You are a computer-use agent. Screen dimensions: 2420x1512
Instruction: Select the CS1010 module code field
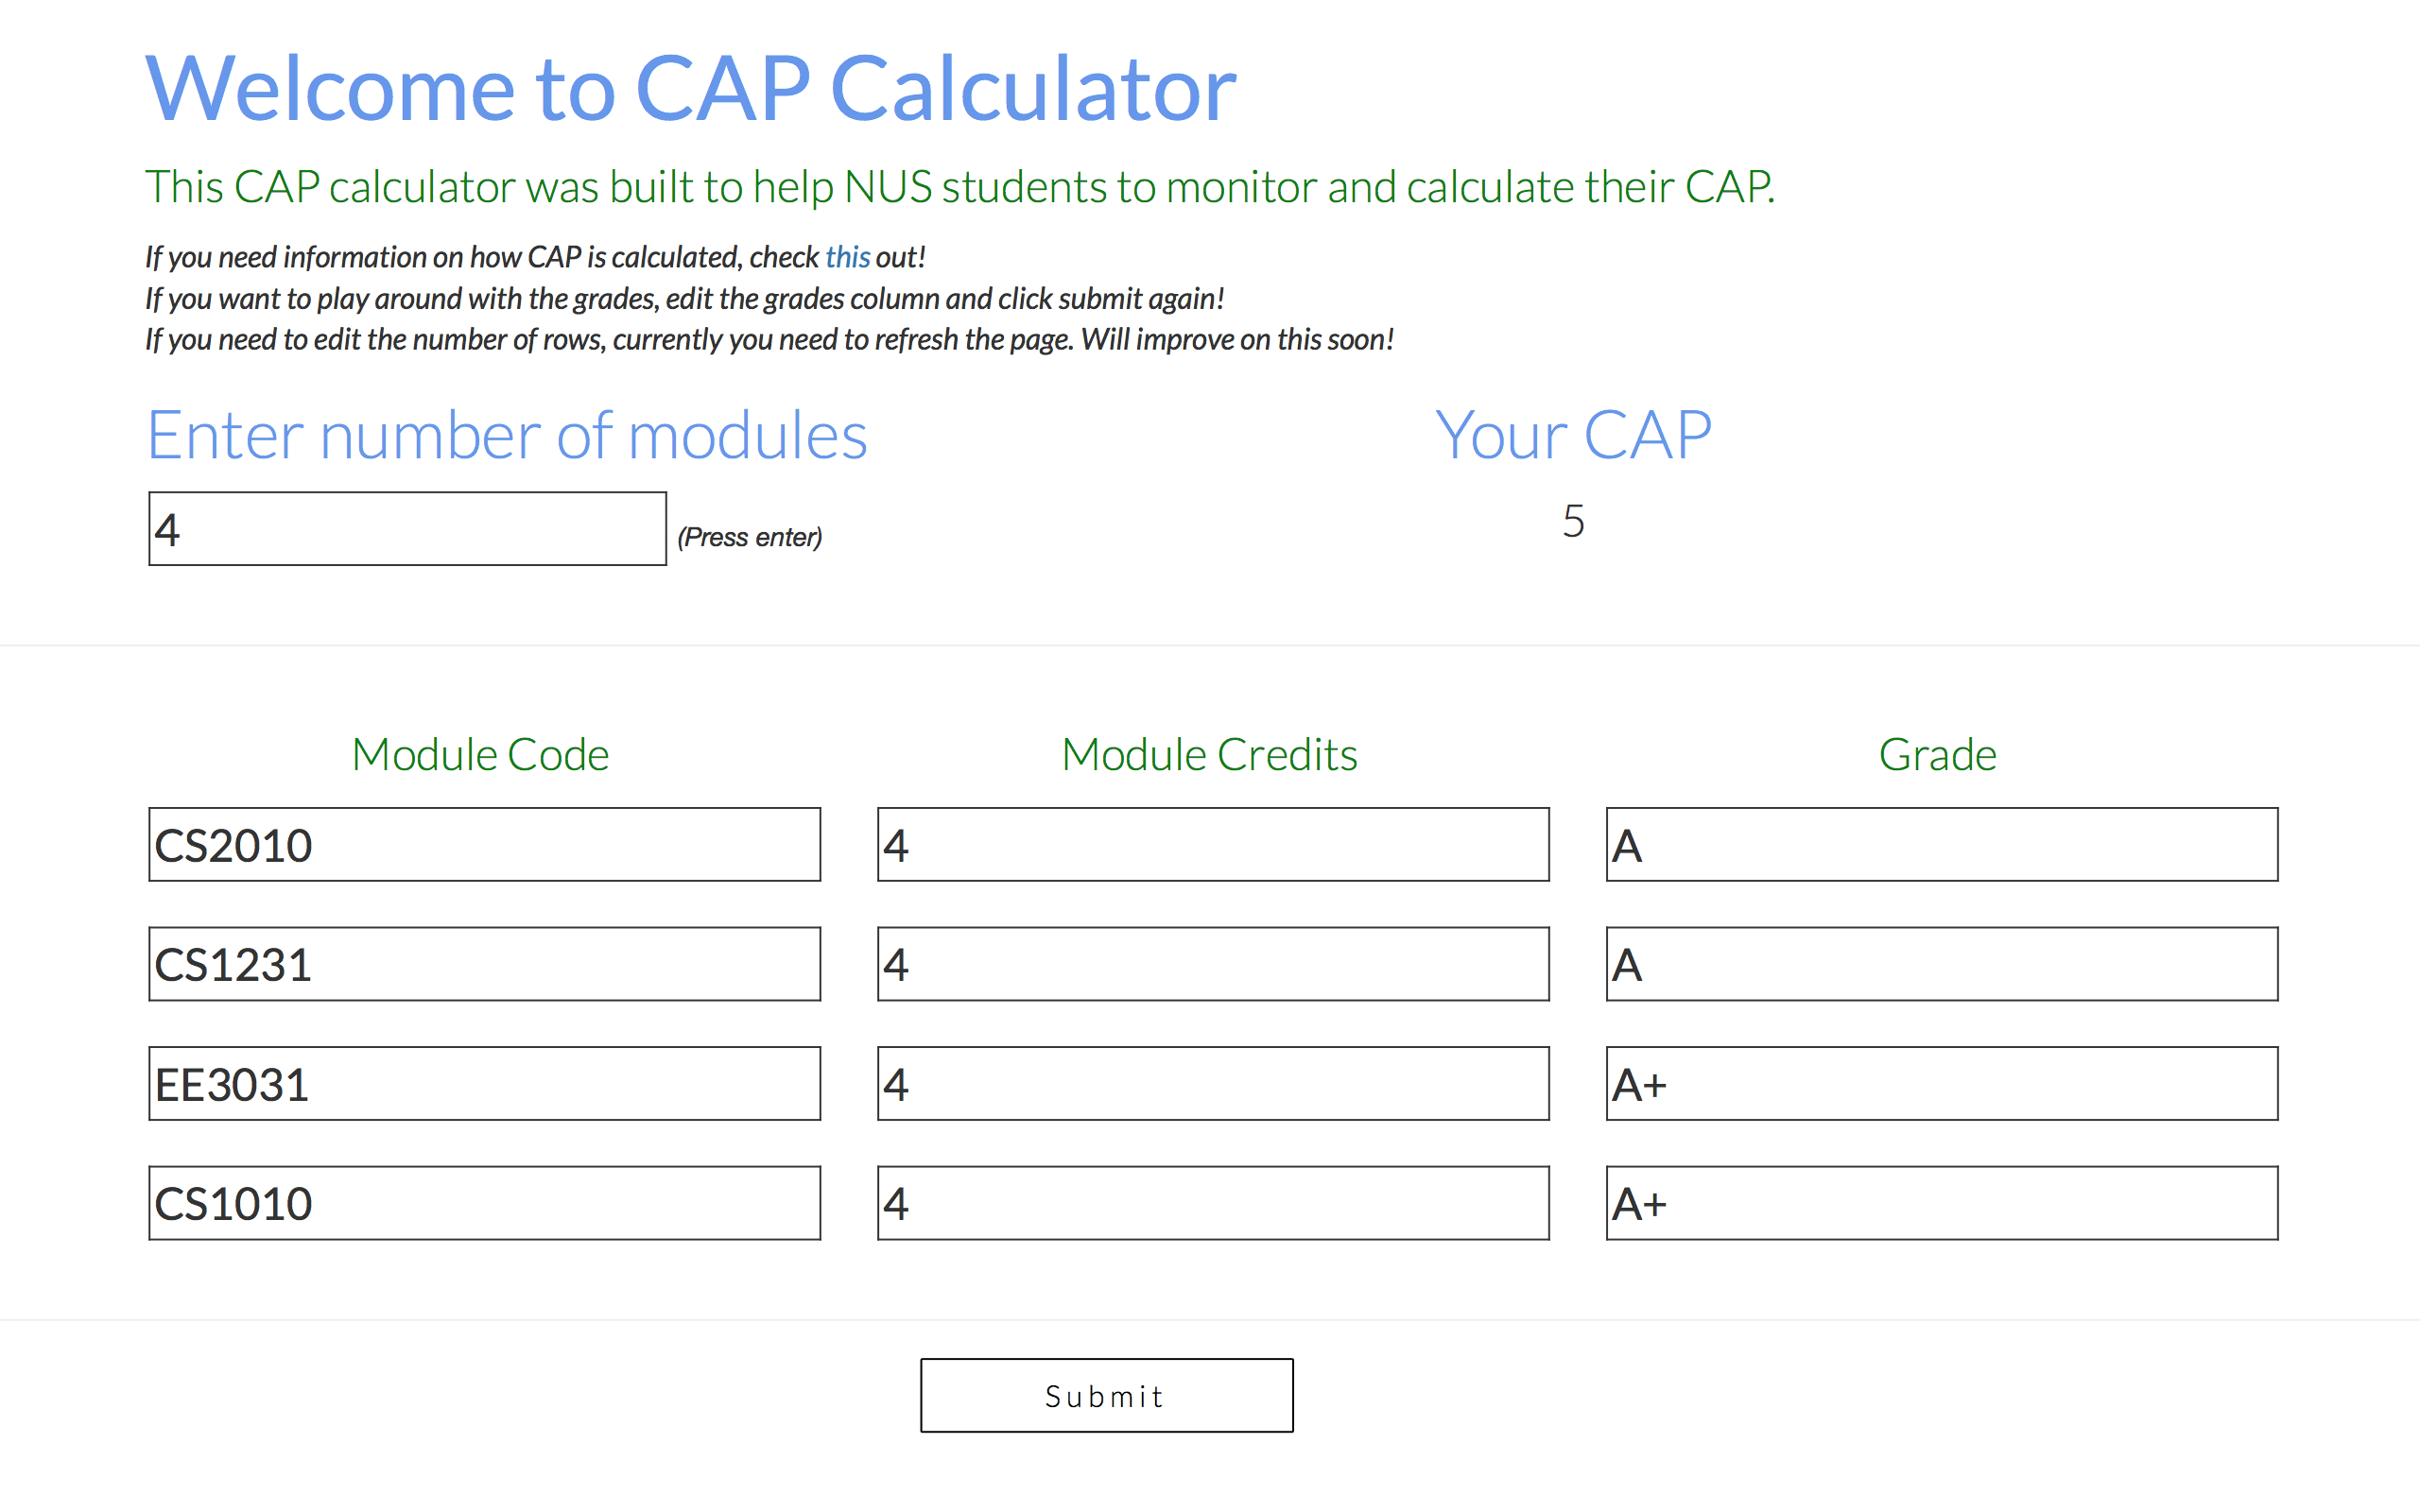(x=483, y=1203)
